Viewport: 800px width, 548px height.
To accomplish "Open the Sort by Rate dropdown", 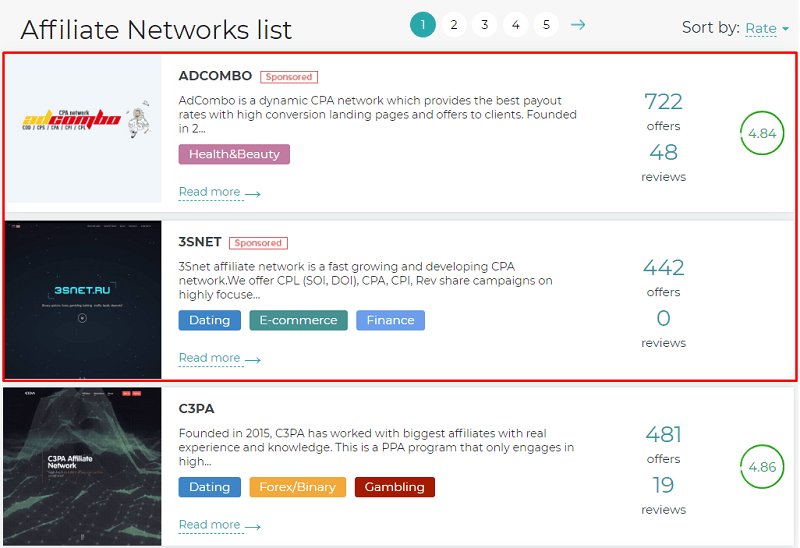I will [767, 28].
